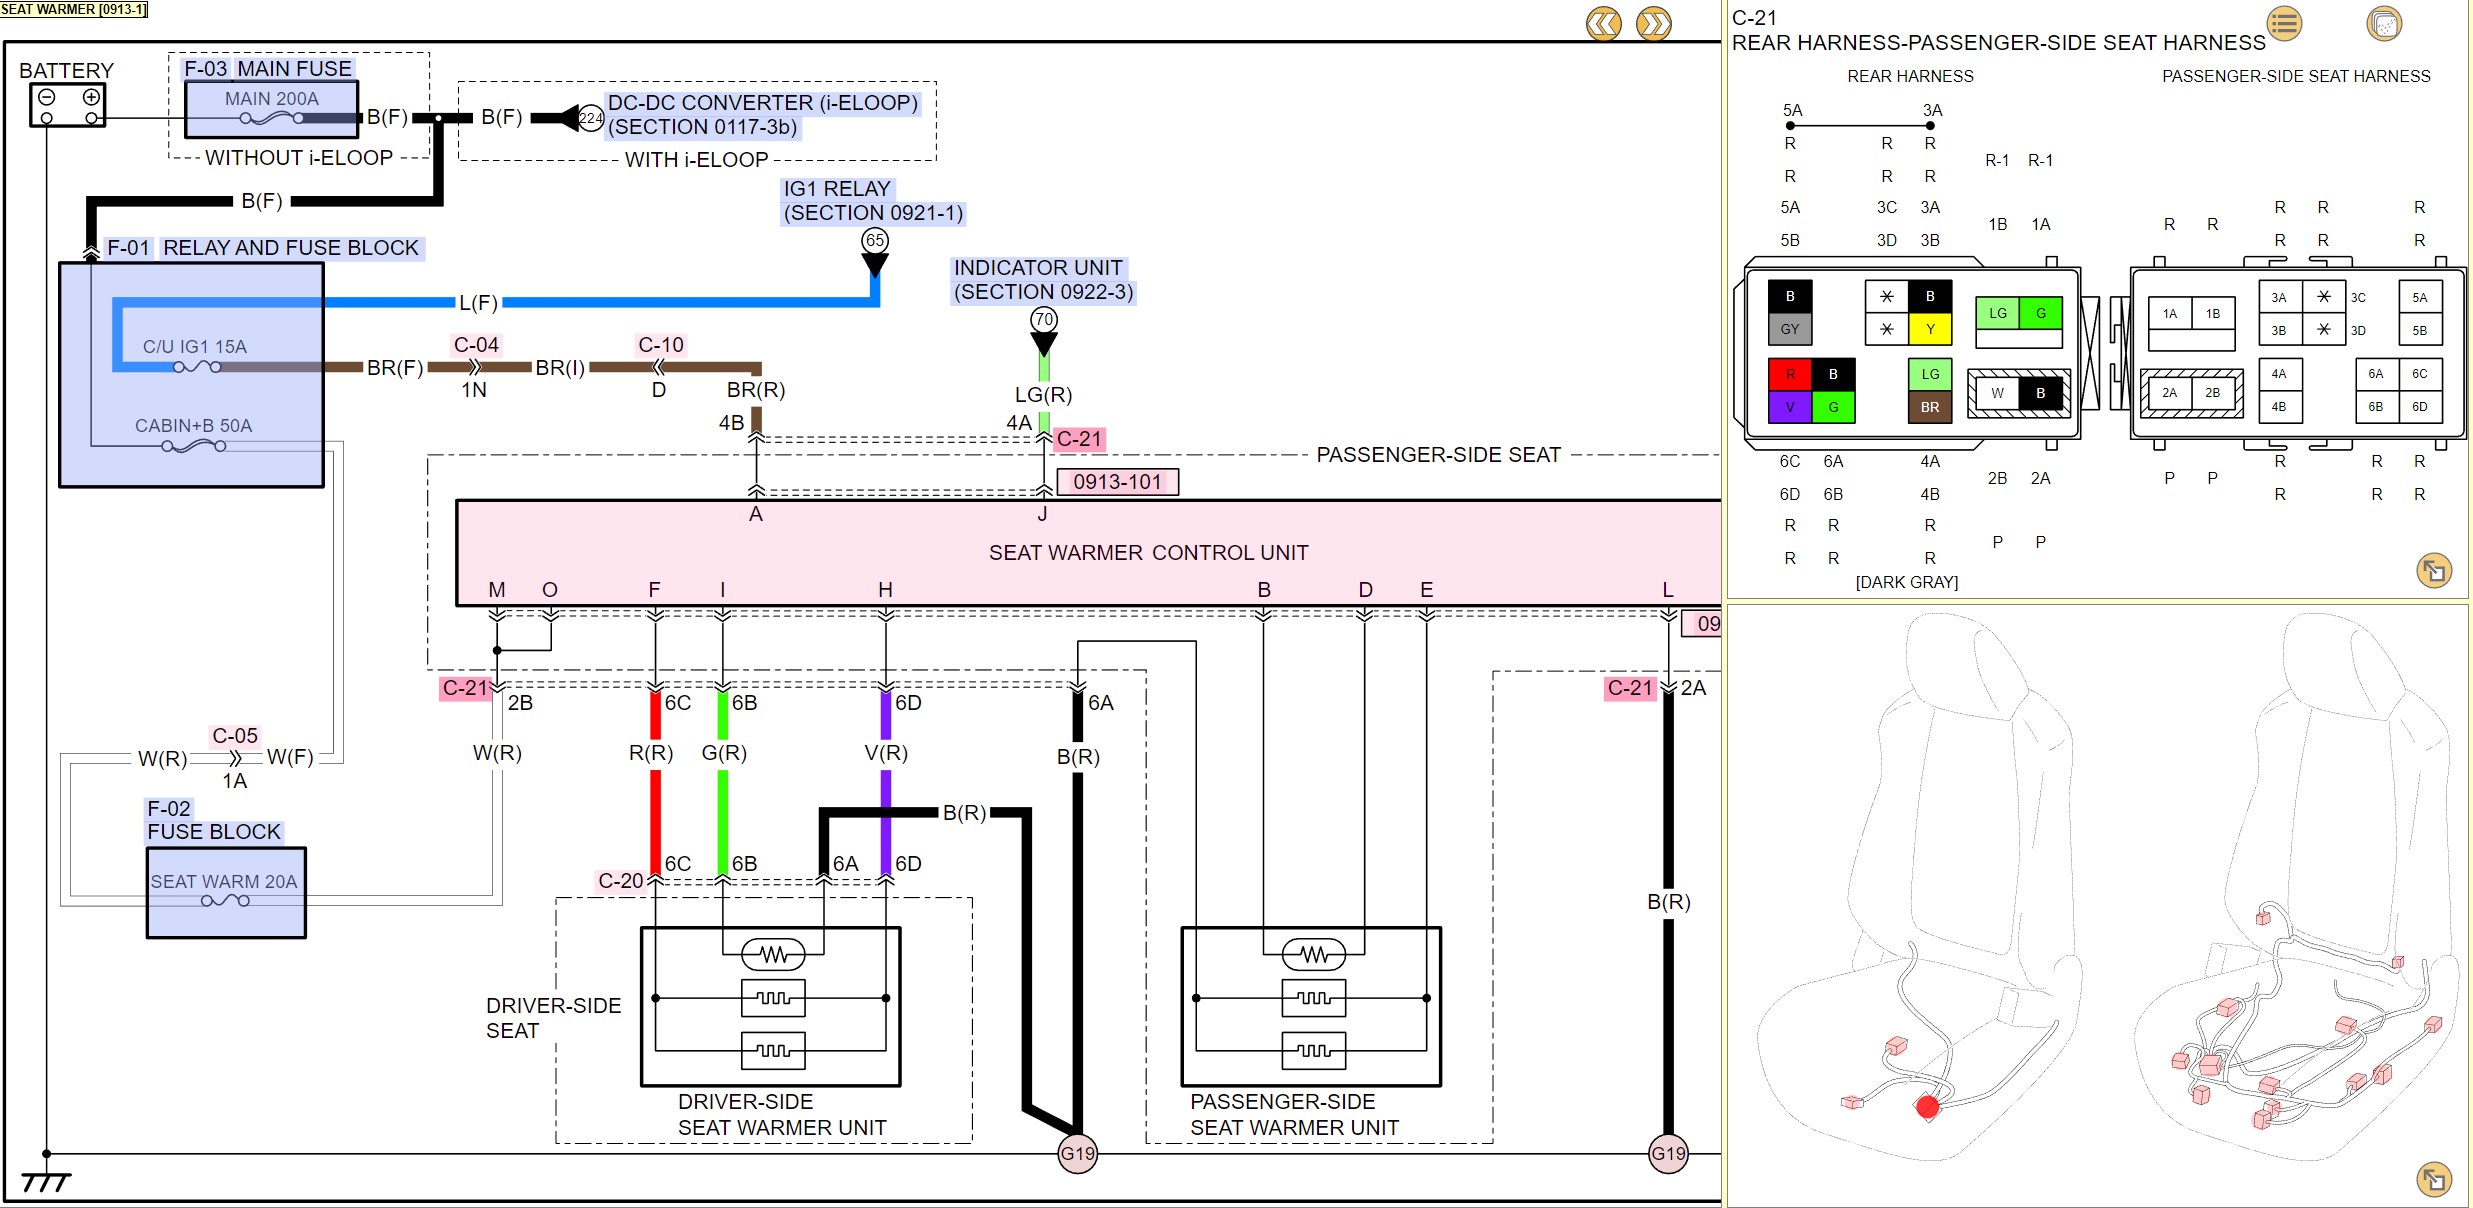2473x1208 pixels.
Task: Click the red marker on seat illustration
Action: coord(1927,1107)
